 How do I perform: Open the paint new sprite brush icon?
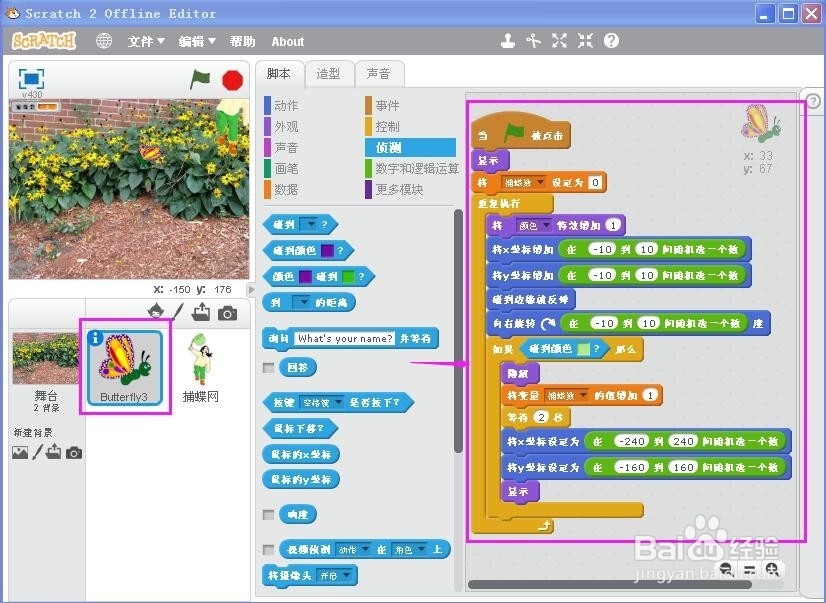tap(179, 312)
